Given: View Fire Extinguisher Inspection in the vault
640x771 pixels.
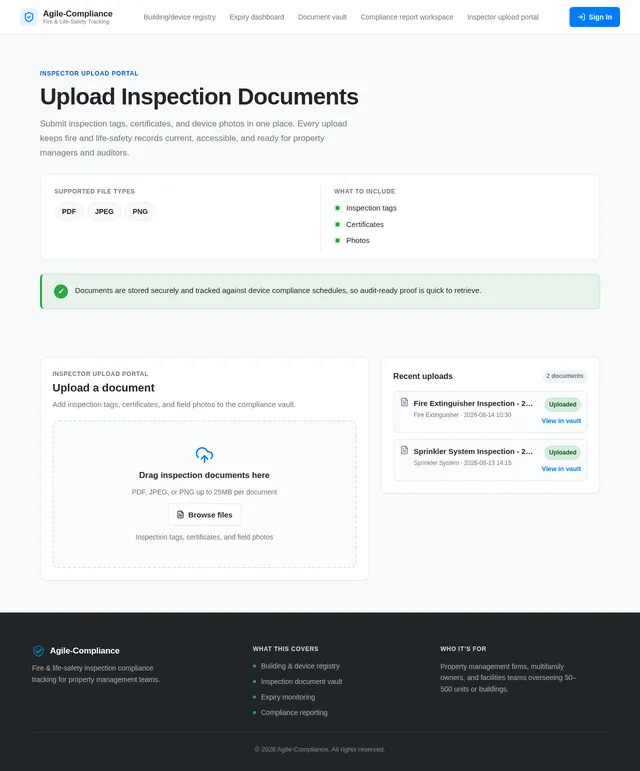Looking at the screenshot, I should tap(561, 421).
